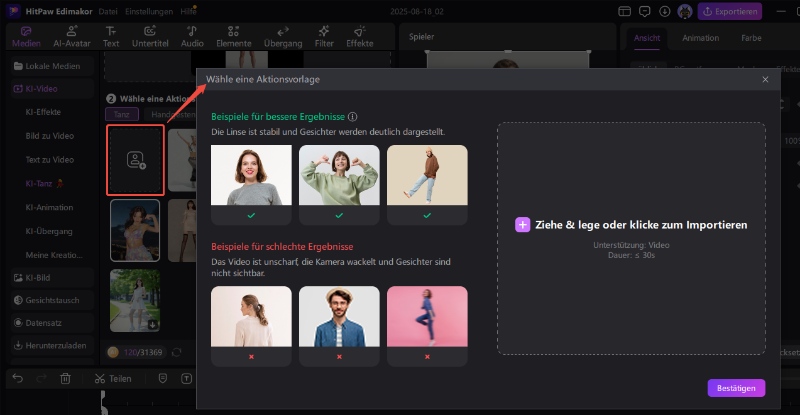
Task: Click the marker shield icon in timeline toolbar
Action: coord(163,378)
